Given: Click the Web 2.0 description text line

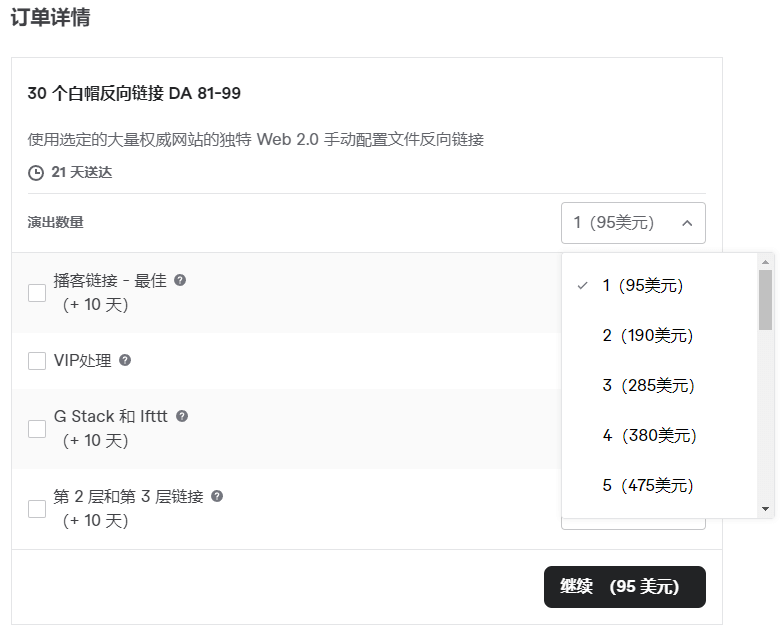Looking at the screenshot, I should coord(256,139).
